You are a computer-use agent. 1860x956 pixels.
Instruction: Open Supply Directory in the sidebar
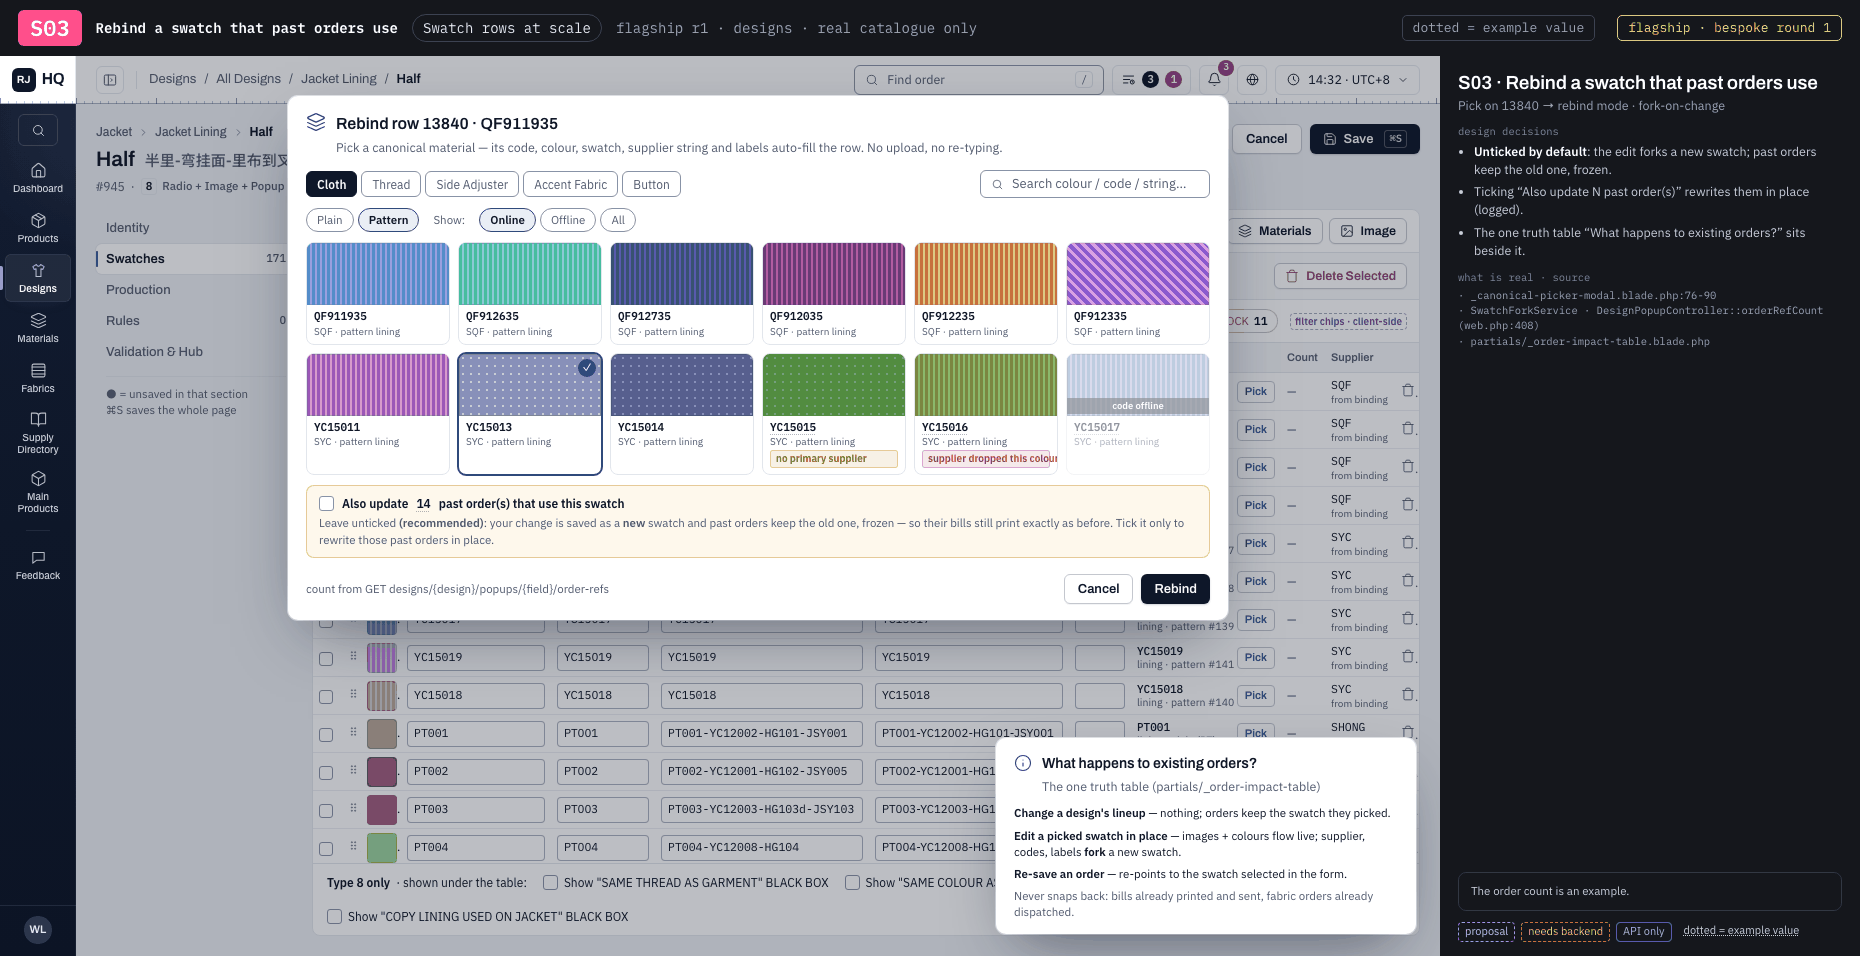(38, 432)
